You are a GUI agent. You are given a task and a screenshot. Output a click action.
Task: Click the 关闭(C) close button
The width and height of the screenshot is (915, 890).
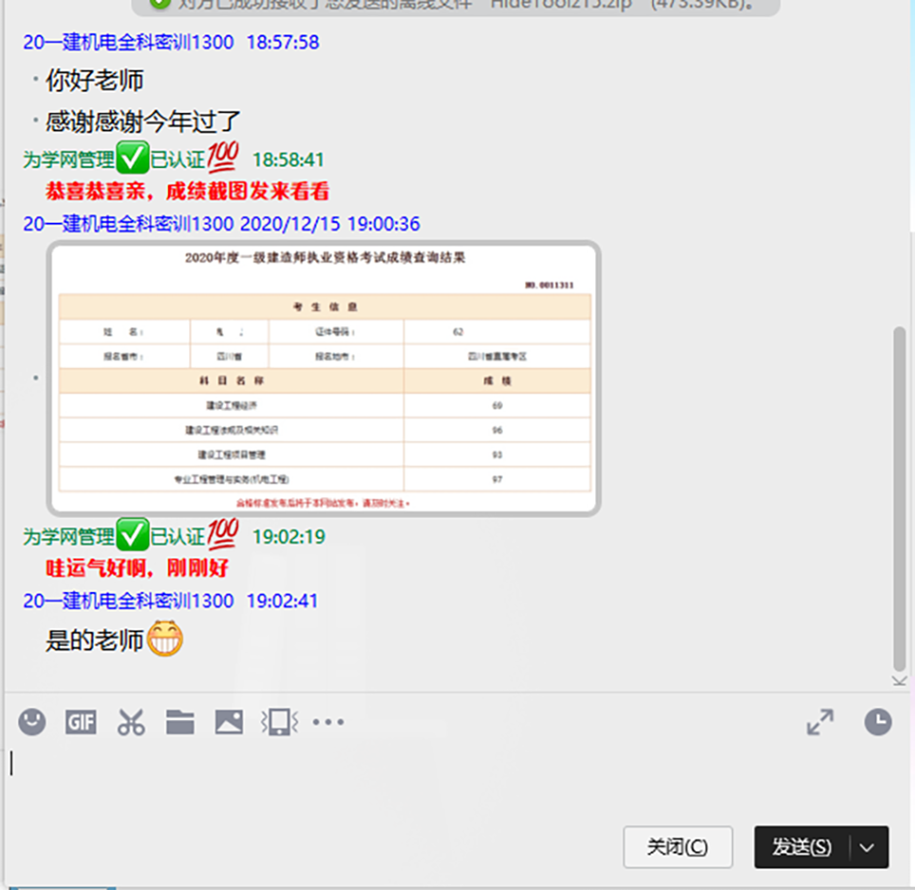pyautogui.click(x=677, y=847)
